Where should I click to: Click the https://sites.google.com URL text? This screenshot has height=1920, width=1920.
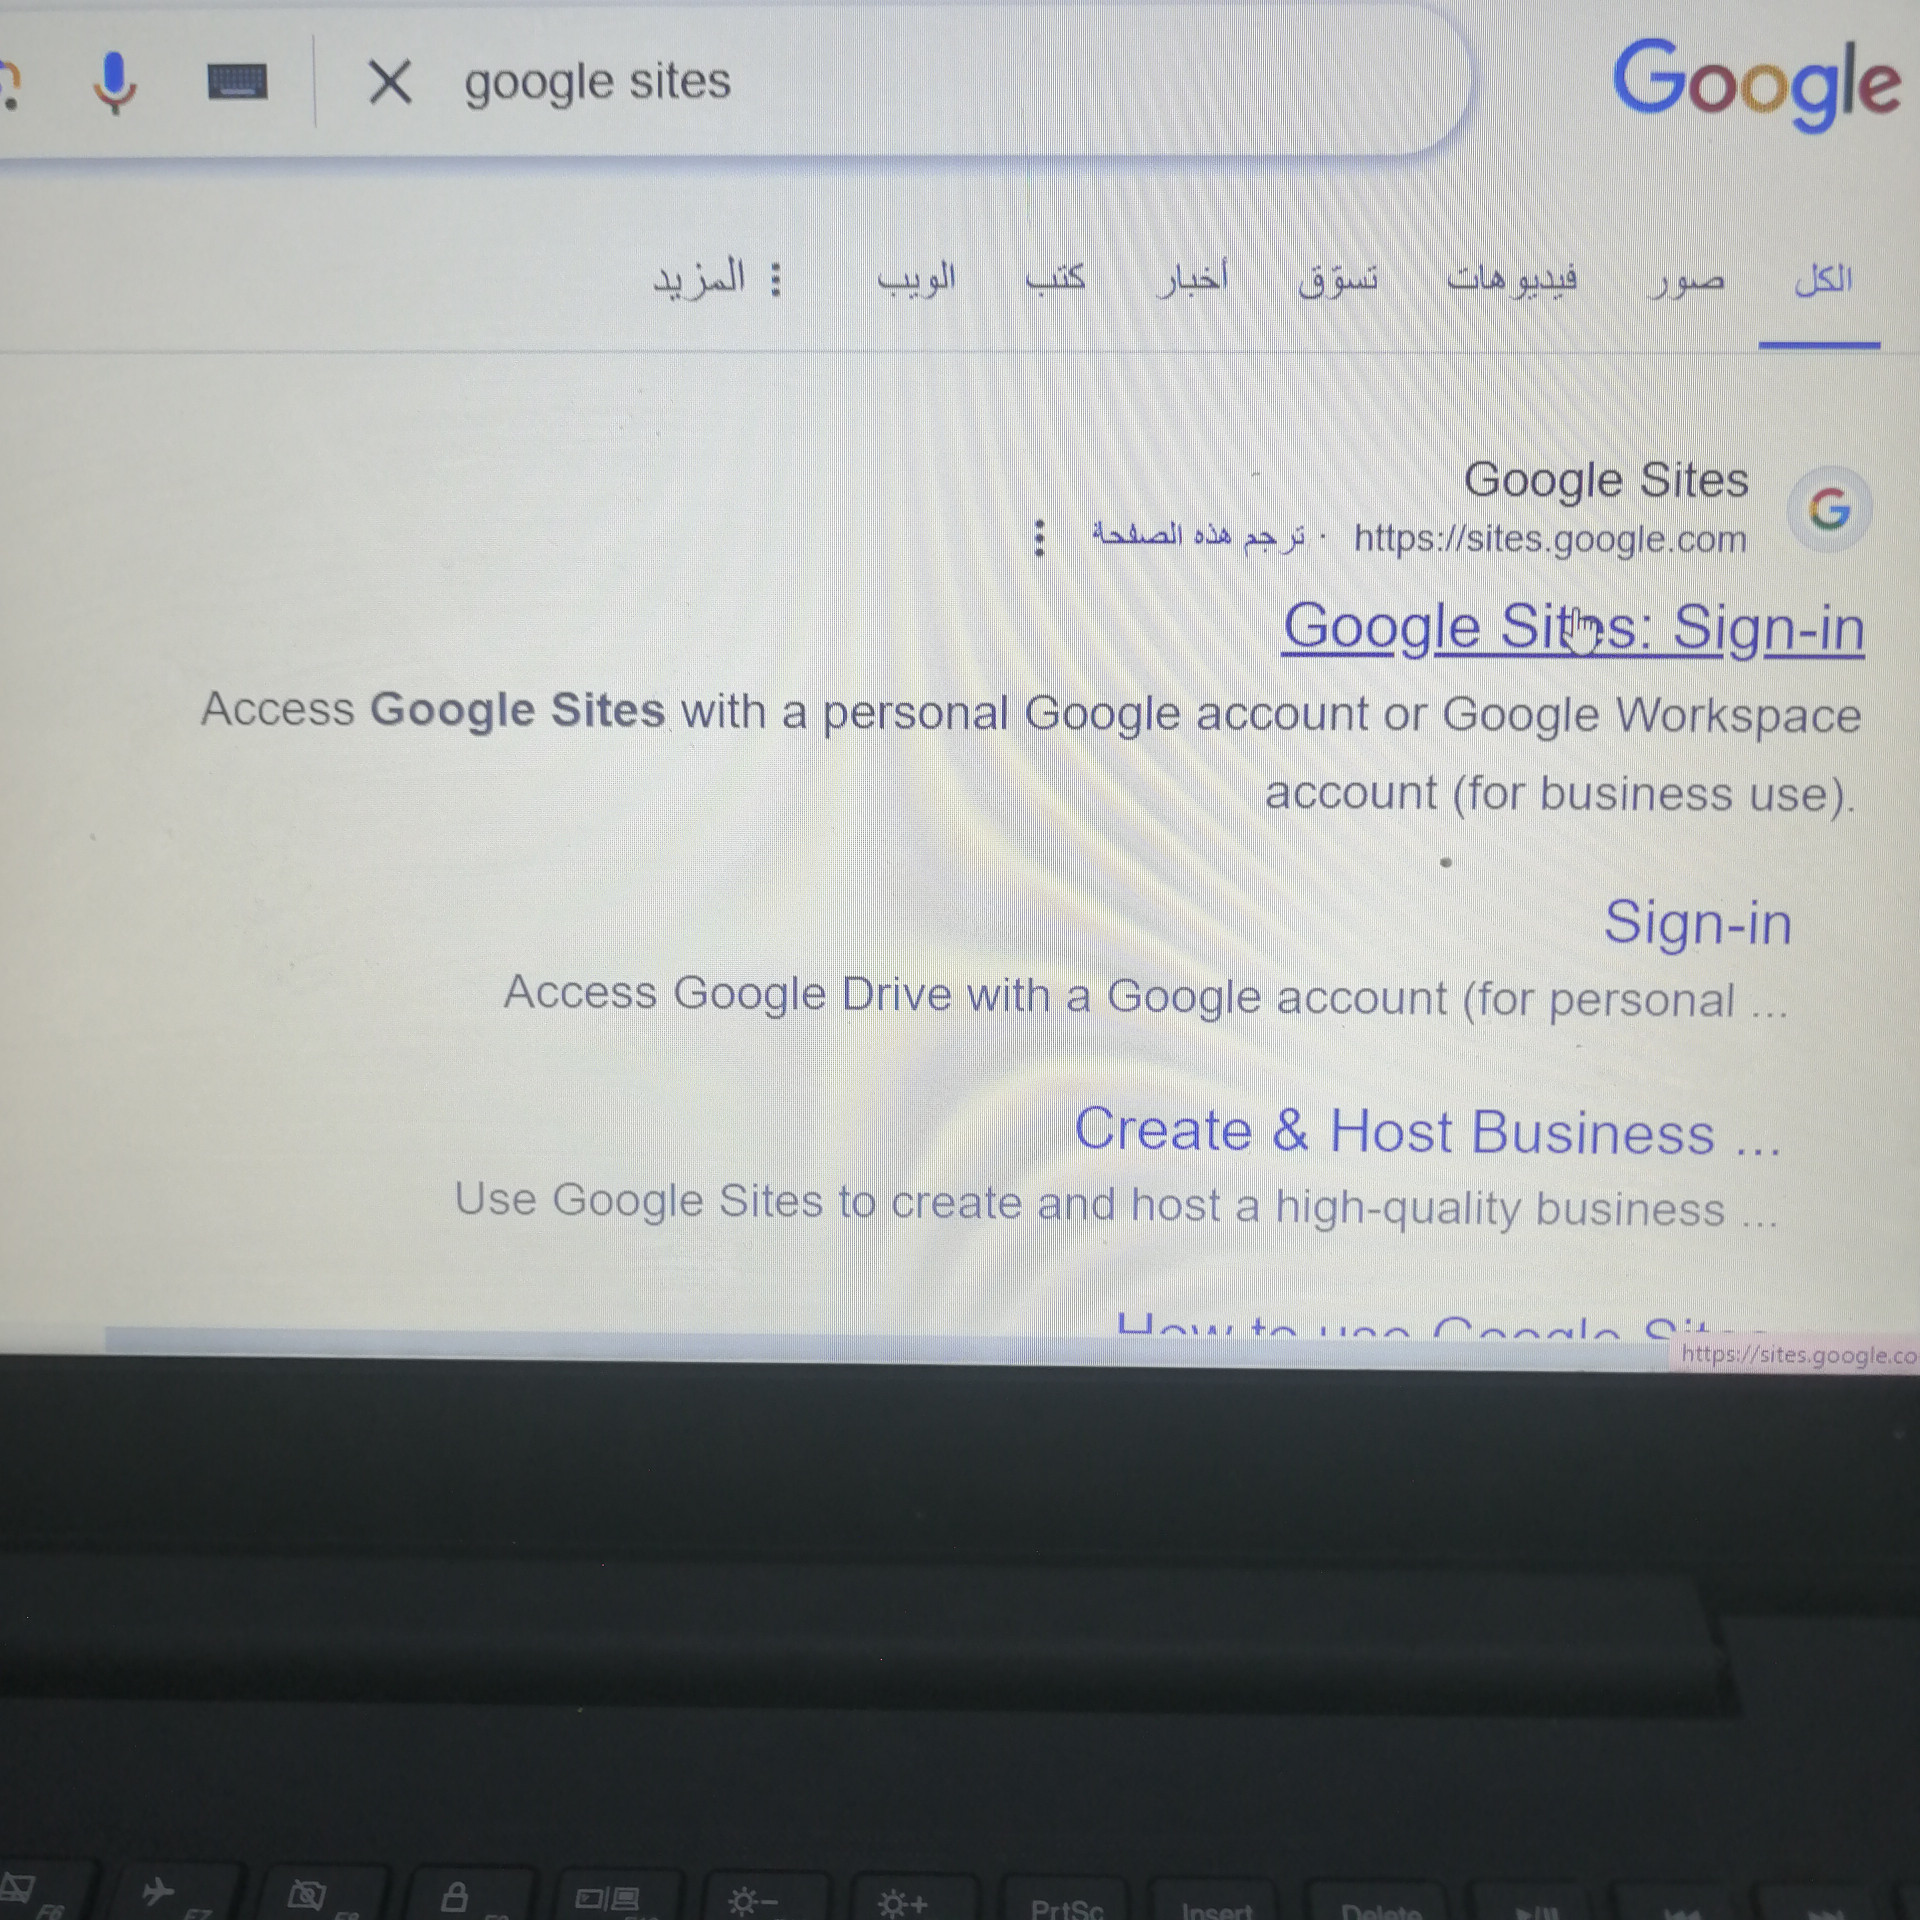click(1549, 539)
